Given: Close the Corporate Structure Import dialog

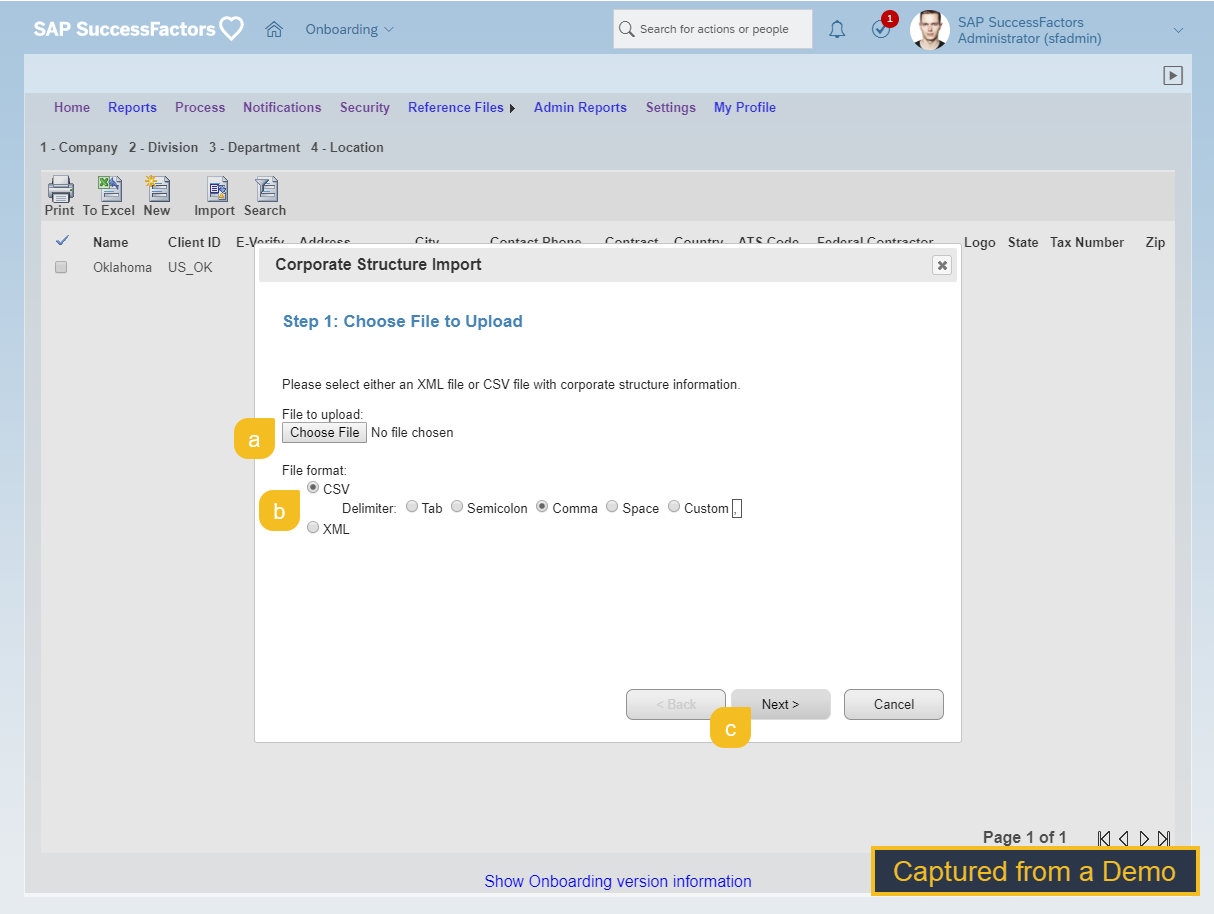Looking at the screenshot, I should pyautogui.click(x=941, y=265).
